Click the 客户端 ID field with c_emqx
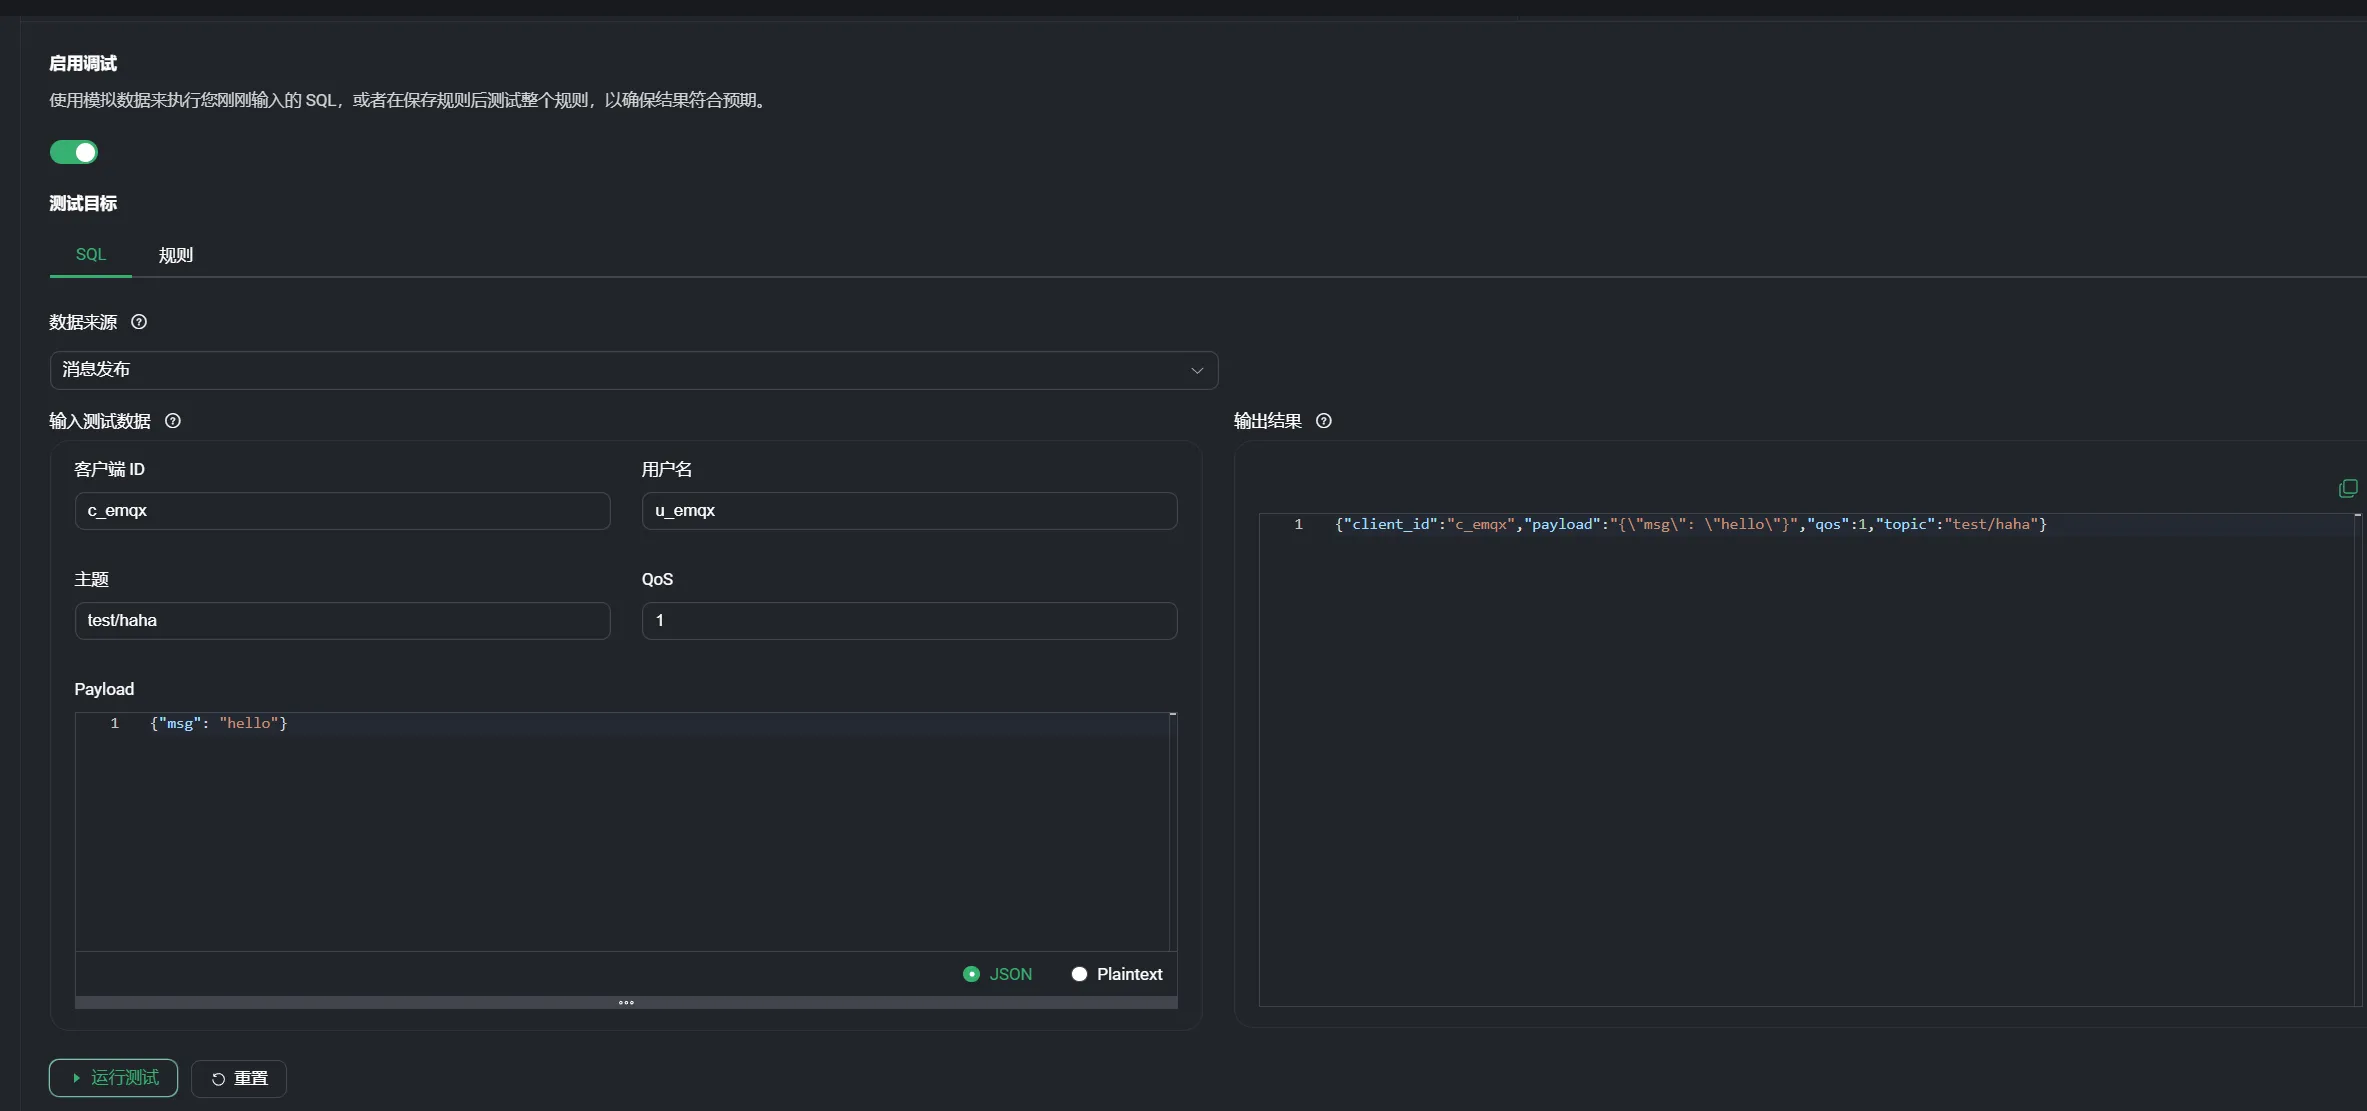2367x1111 pixels. point(342,511)
